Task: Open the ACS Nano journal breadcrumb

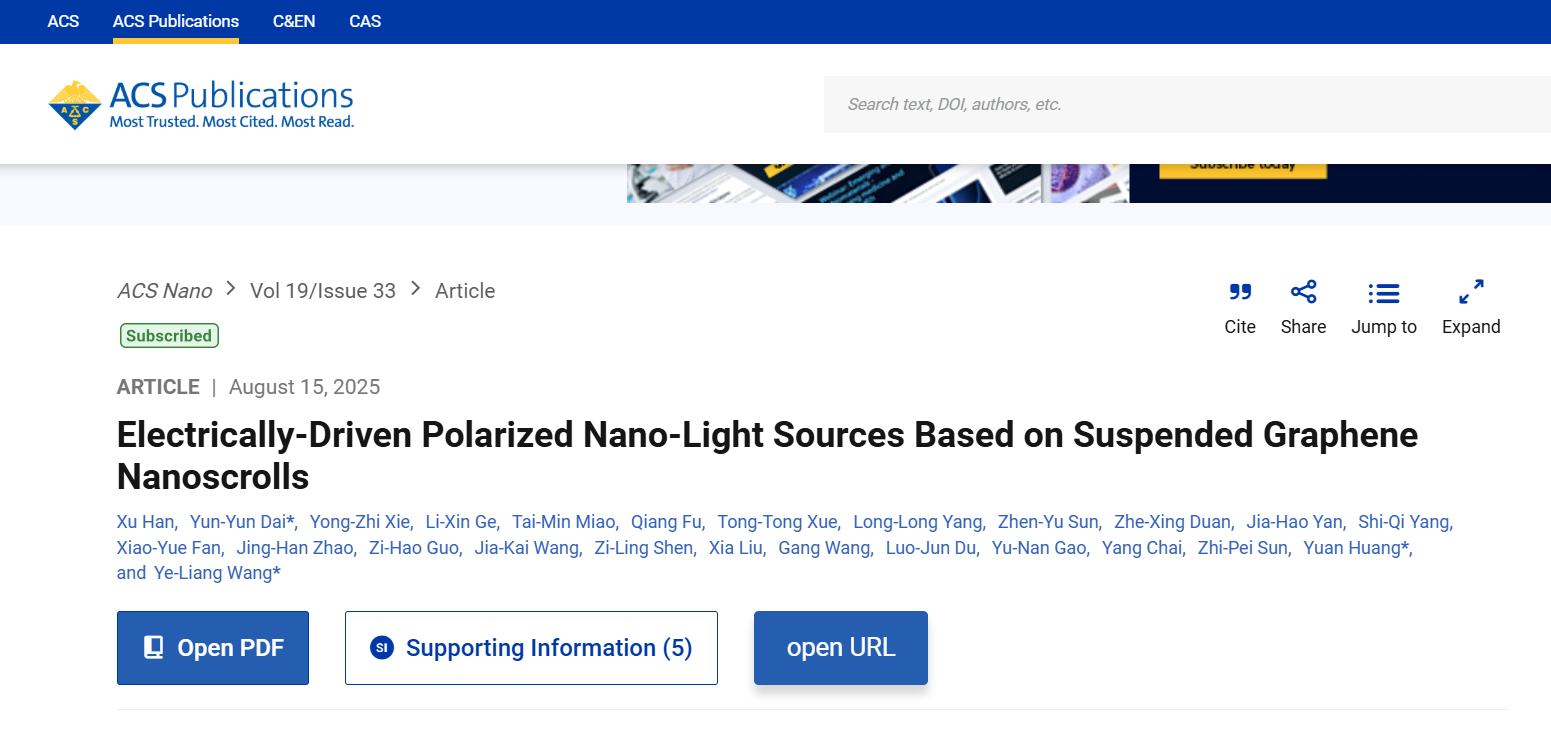Action: [165, 291]
